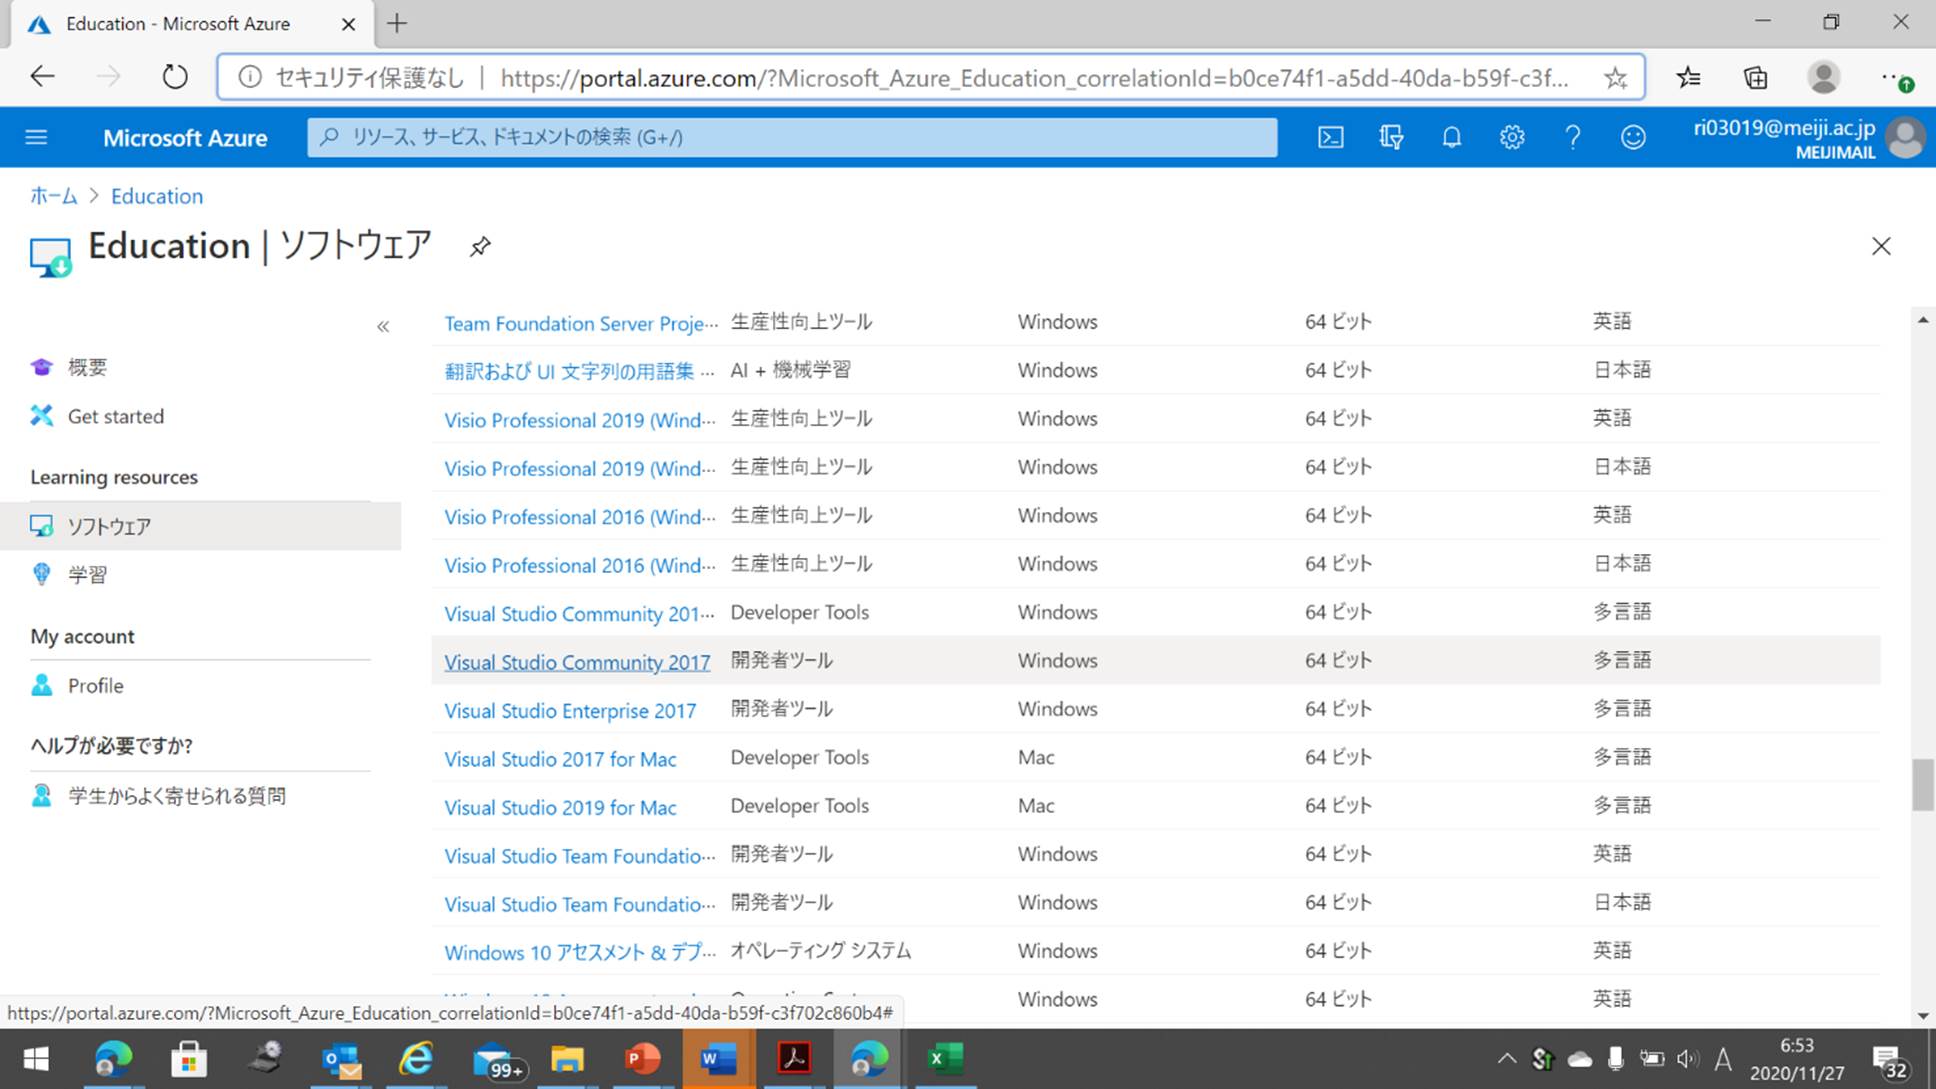This screenshot has width=1936, height=1089.
Task: Click the Visual Studio 2019 for Mac link
Action: coord(560,808)
